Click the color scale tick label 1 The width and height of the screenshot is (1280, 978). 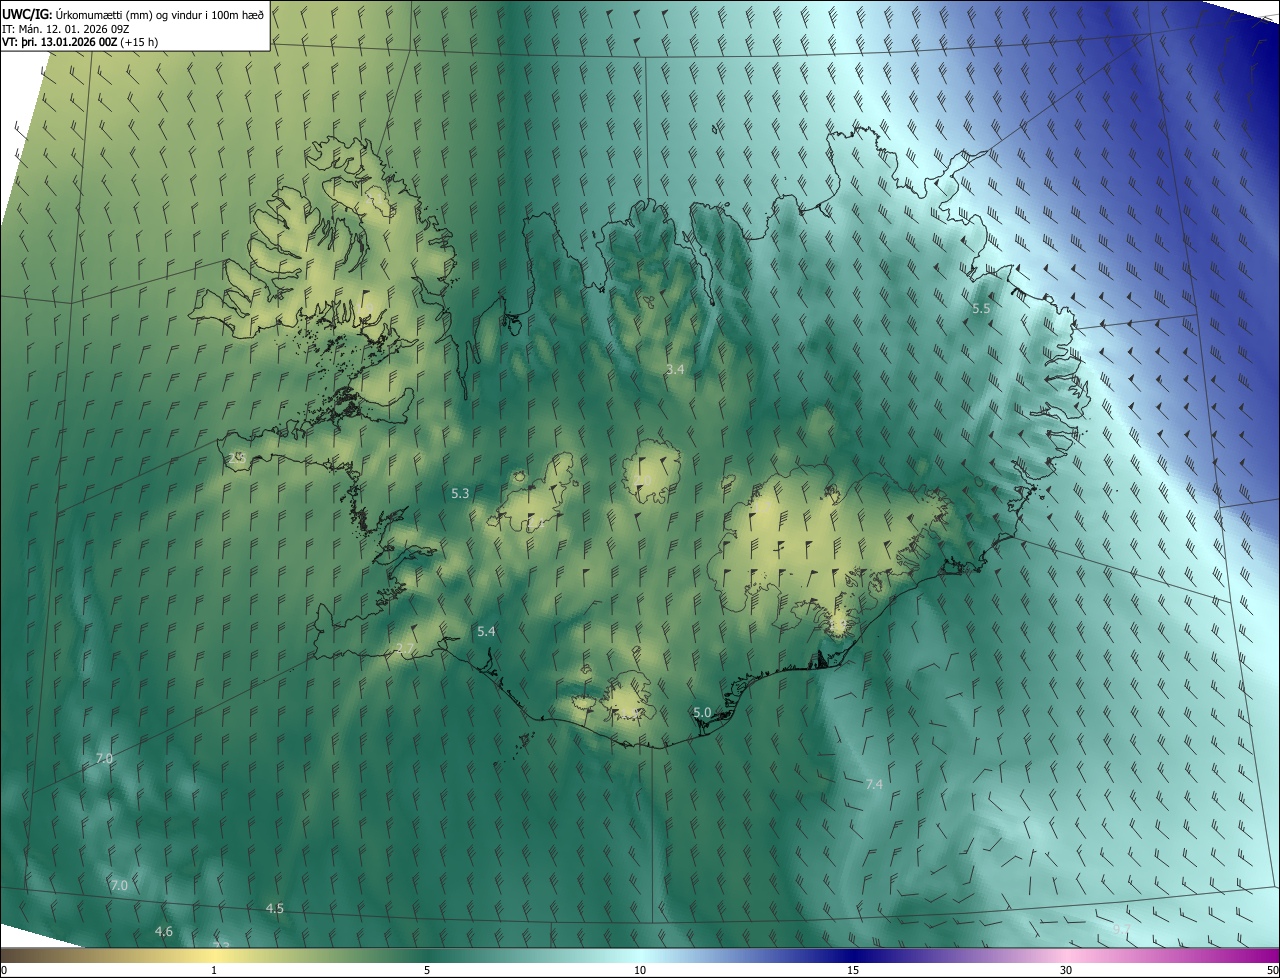214,970
